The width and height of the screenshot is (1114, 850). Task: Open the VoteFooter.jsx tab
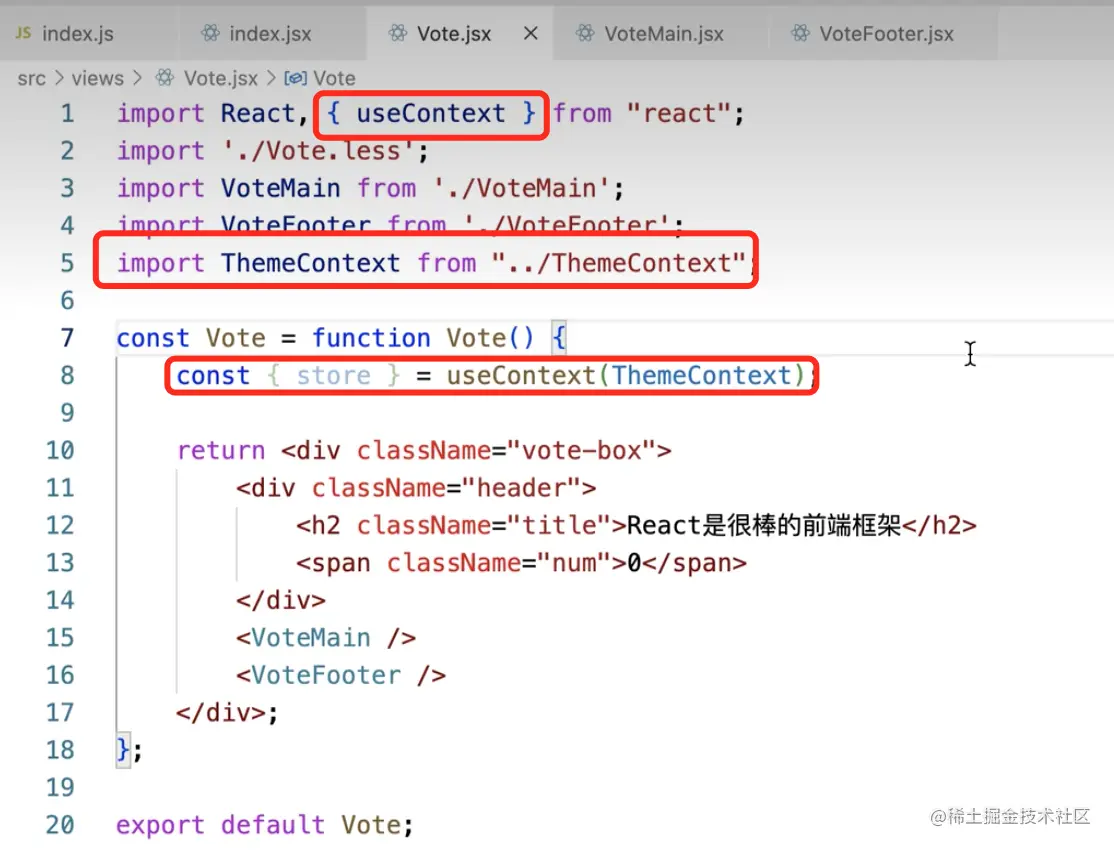pos(886,33)
